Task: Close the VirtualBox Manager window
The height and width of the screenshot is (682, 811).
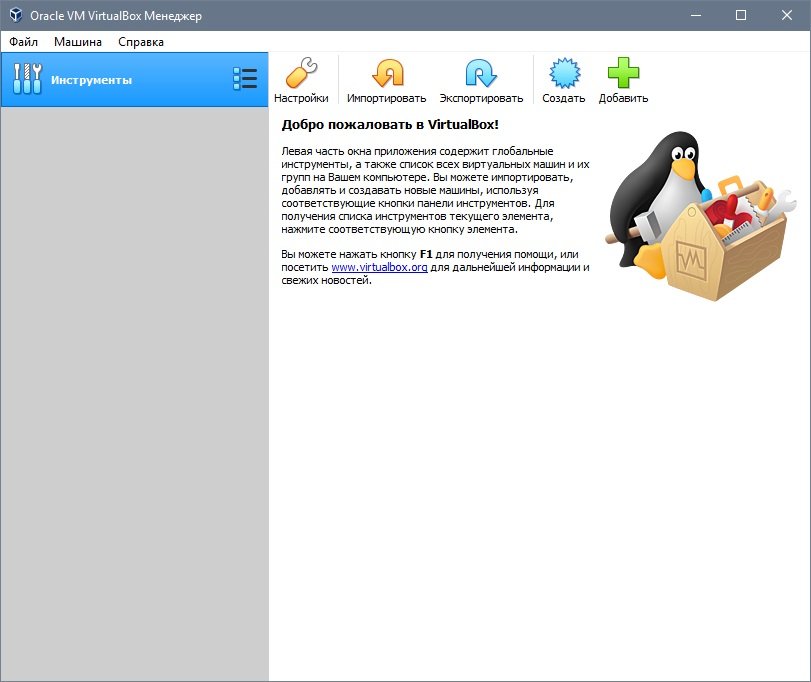Action: [x=787, y=15]
